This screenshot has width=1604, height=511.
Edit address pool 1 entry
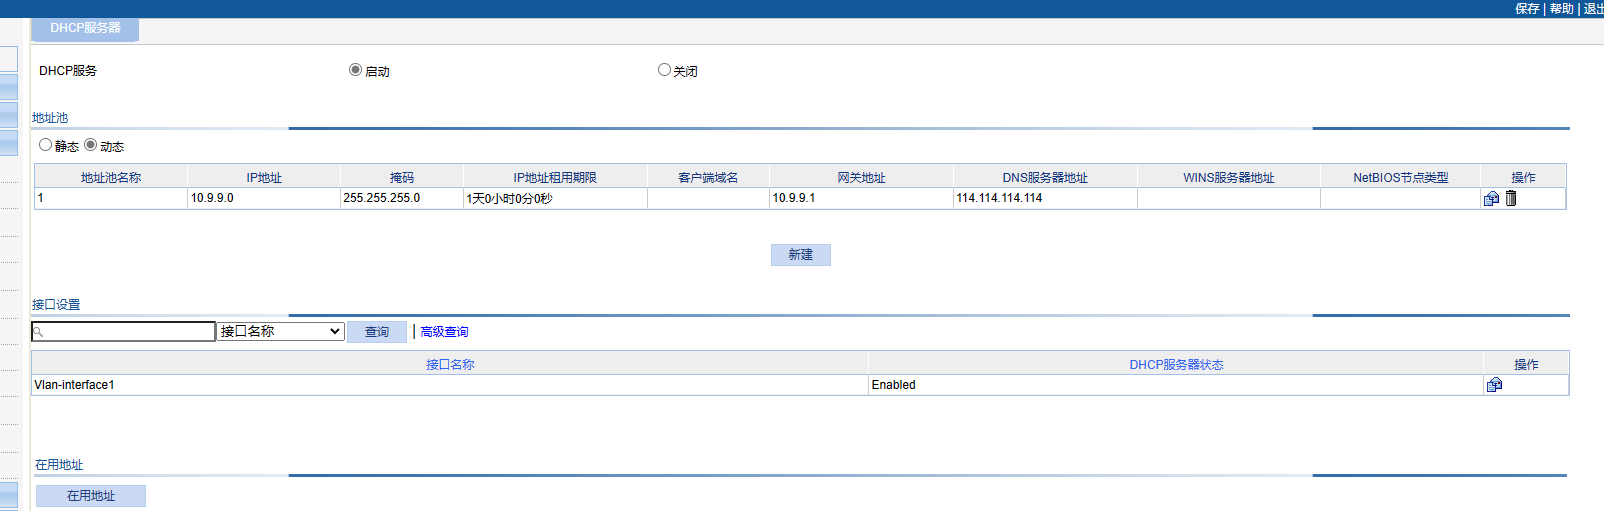[x=1491, y=199]
